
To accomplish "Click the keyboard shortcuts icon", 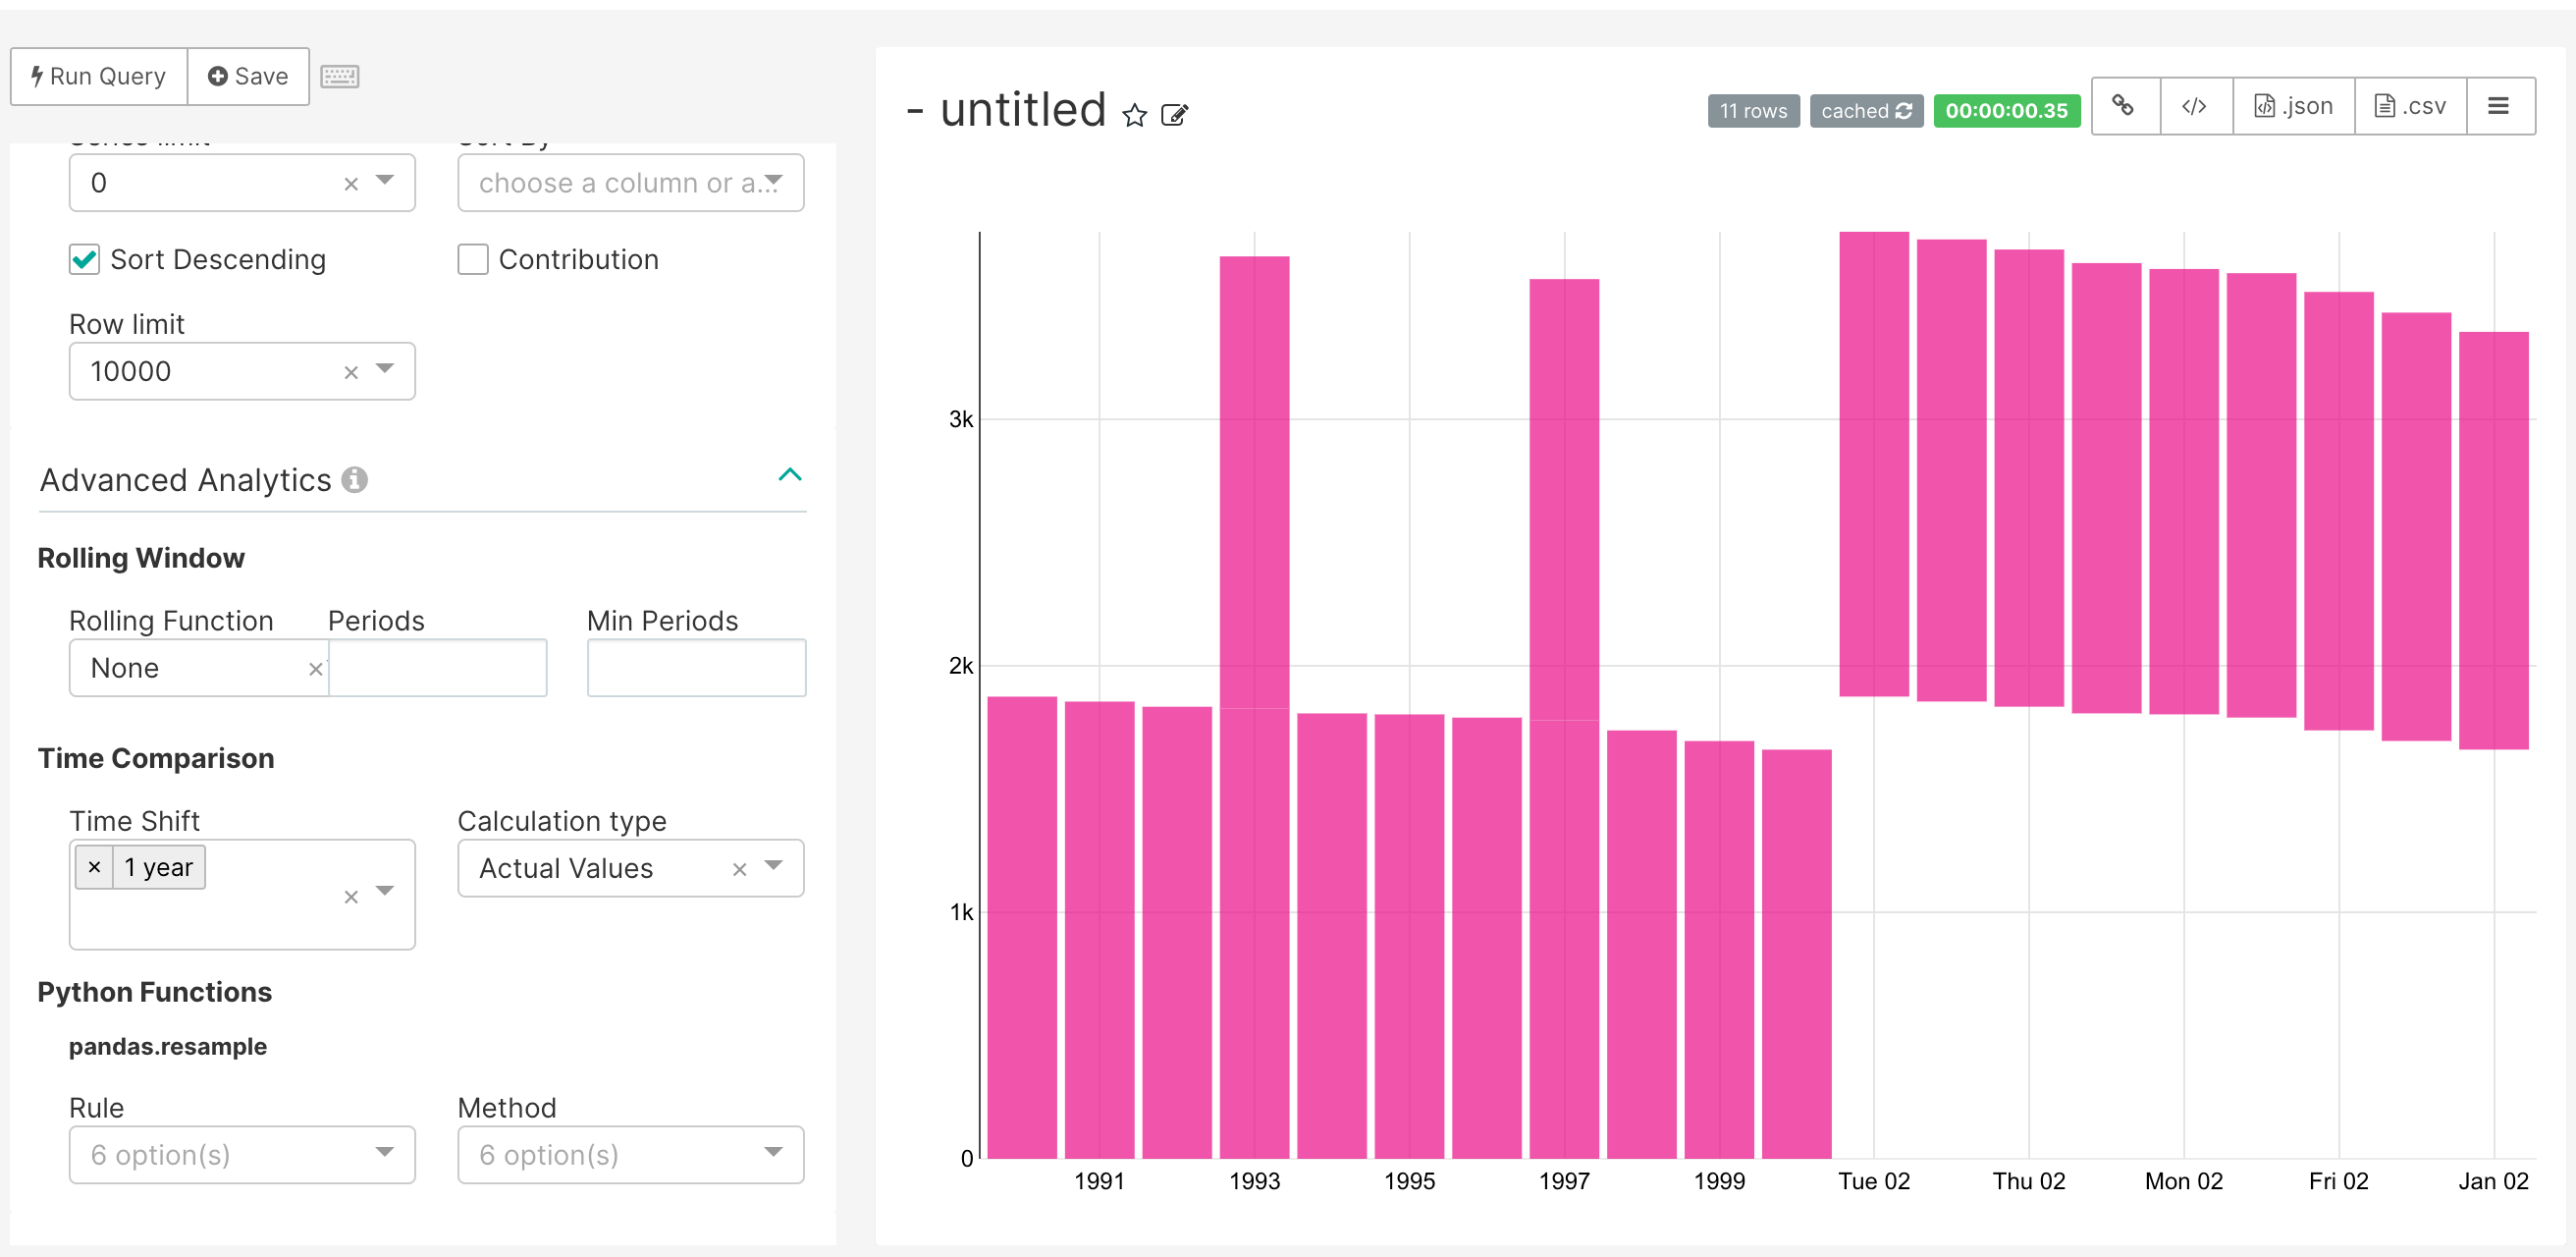I will click(x=339, y=77).
